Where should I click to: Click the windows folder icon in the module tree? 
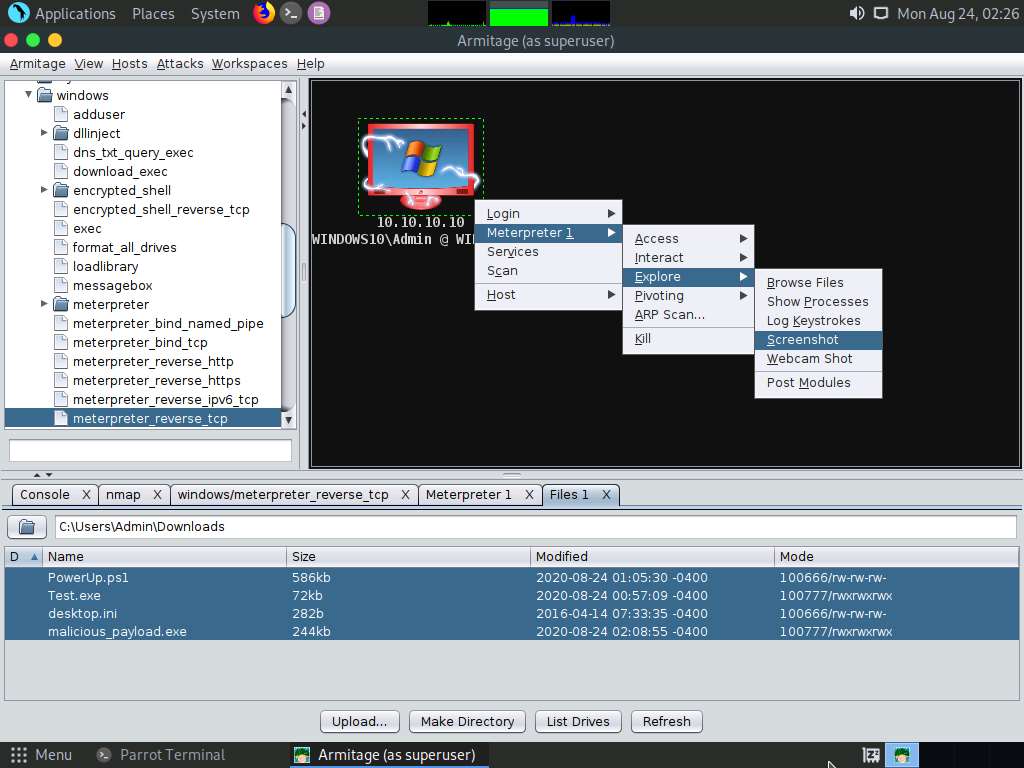pyautogui.click(x=45, y=95)
